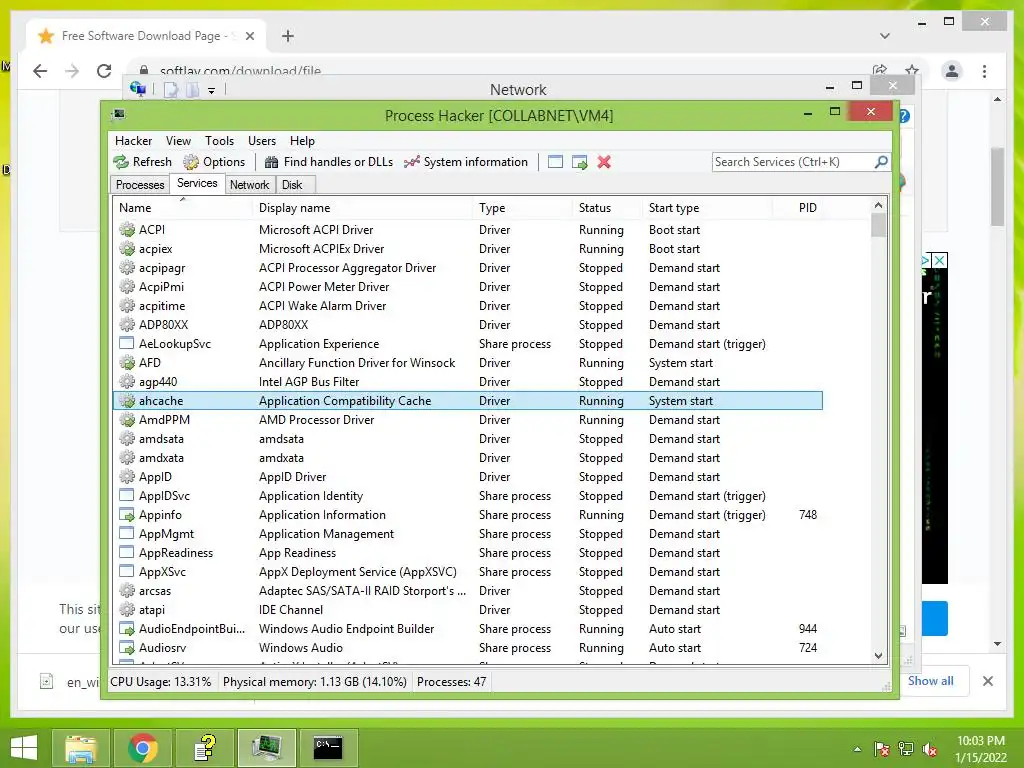1024x768 pixels.
Task: Click Chrome page vertical scrollbar thumb
Action: (997, 186)
